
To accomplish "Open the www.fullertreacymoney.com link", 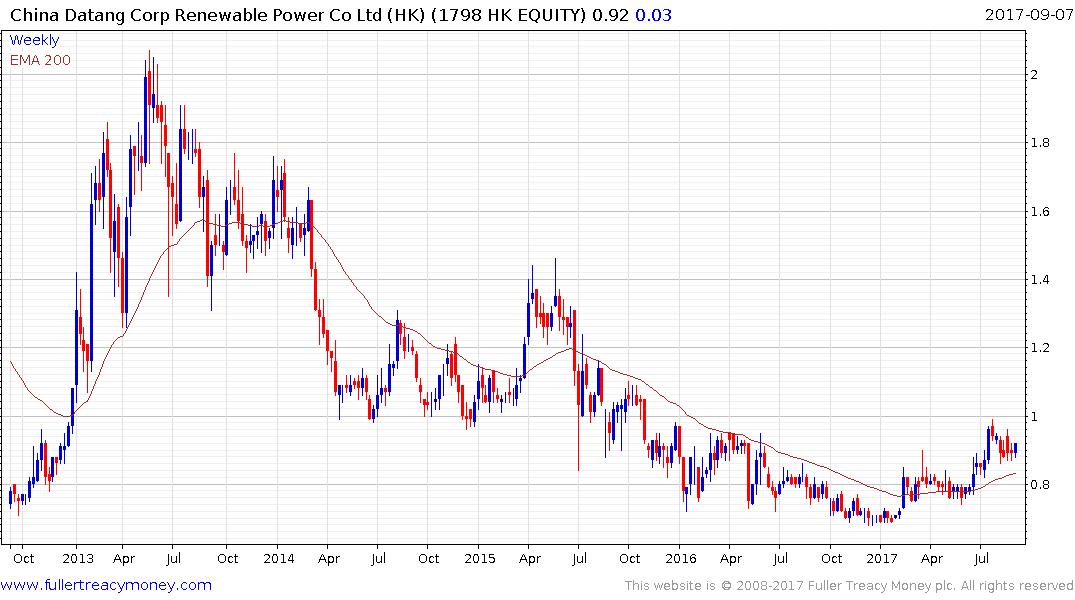I will click(106, 586).
